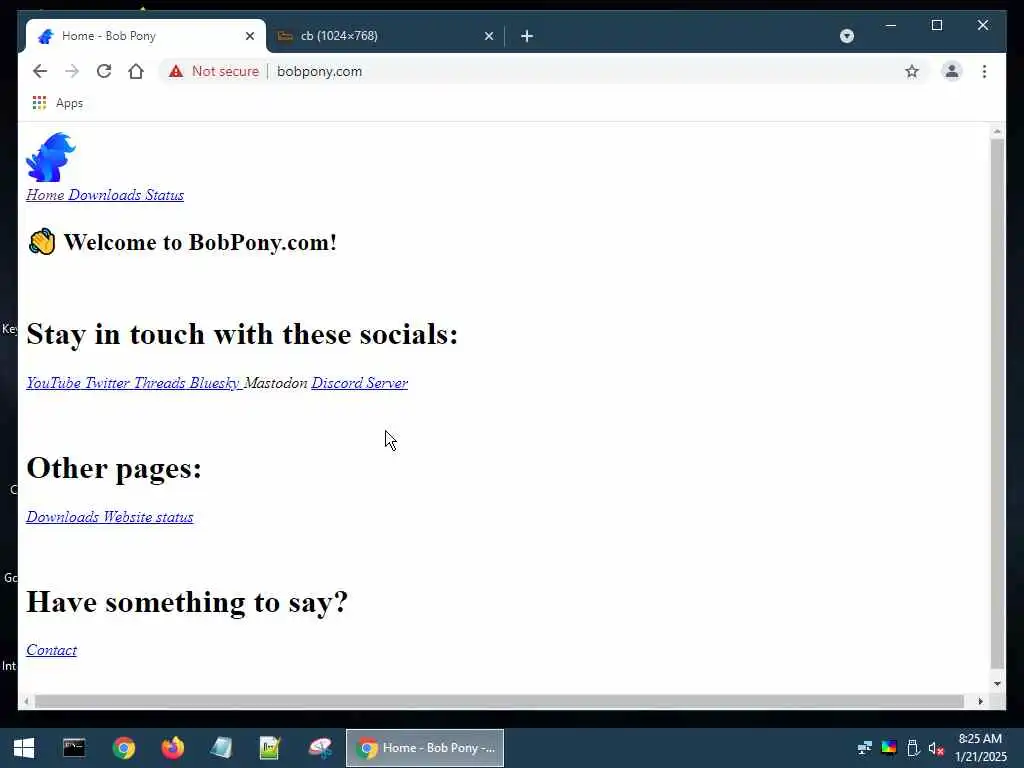Click the waving hand emoji
Viewport: 1024px width, 768px height.
[x=42, y=242]
